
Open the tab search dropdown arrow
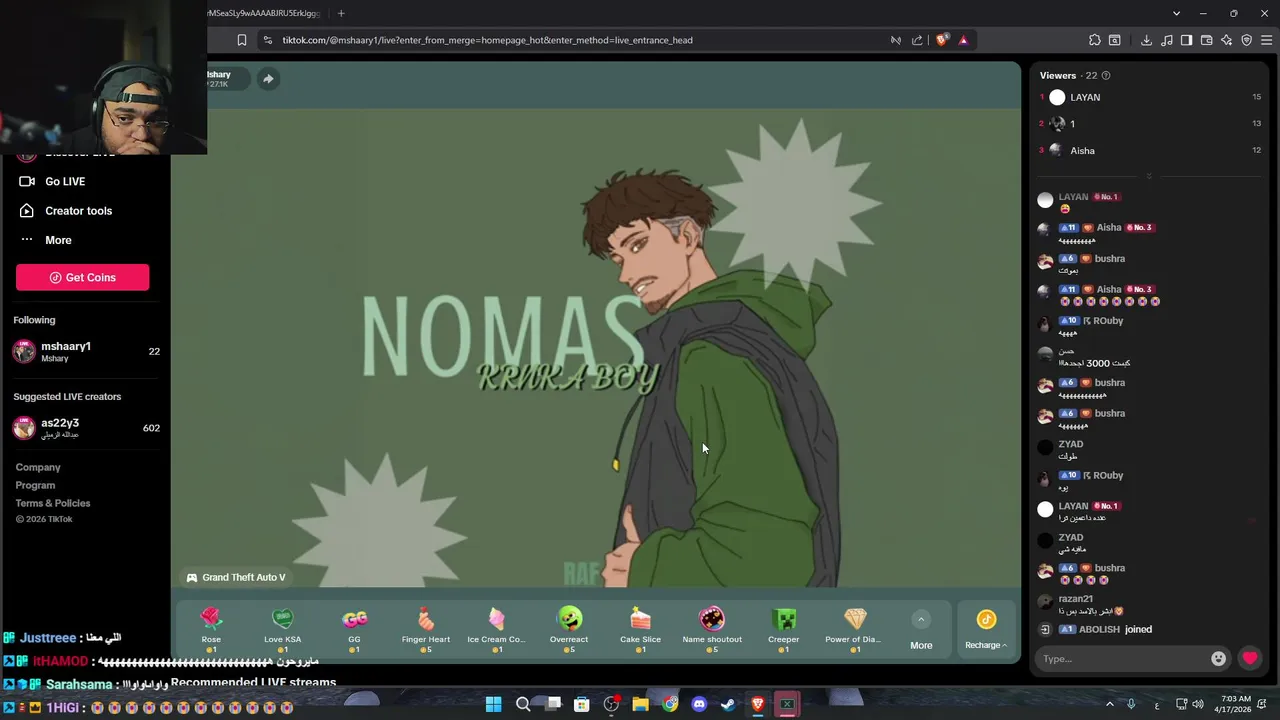point(1176,13)
